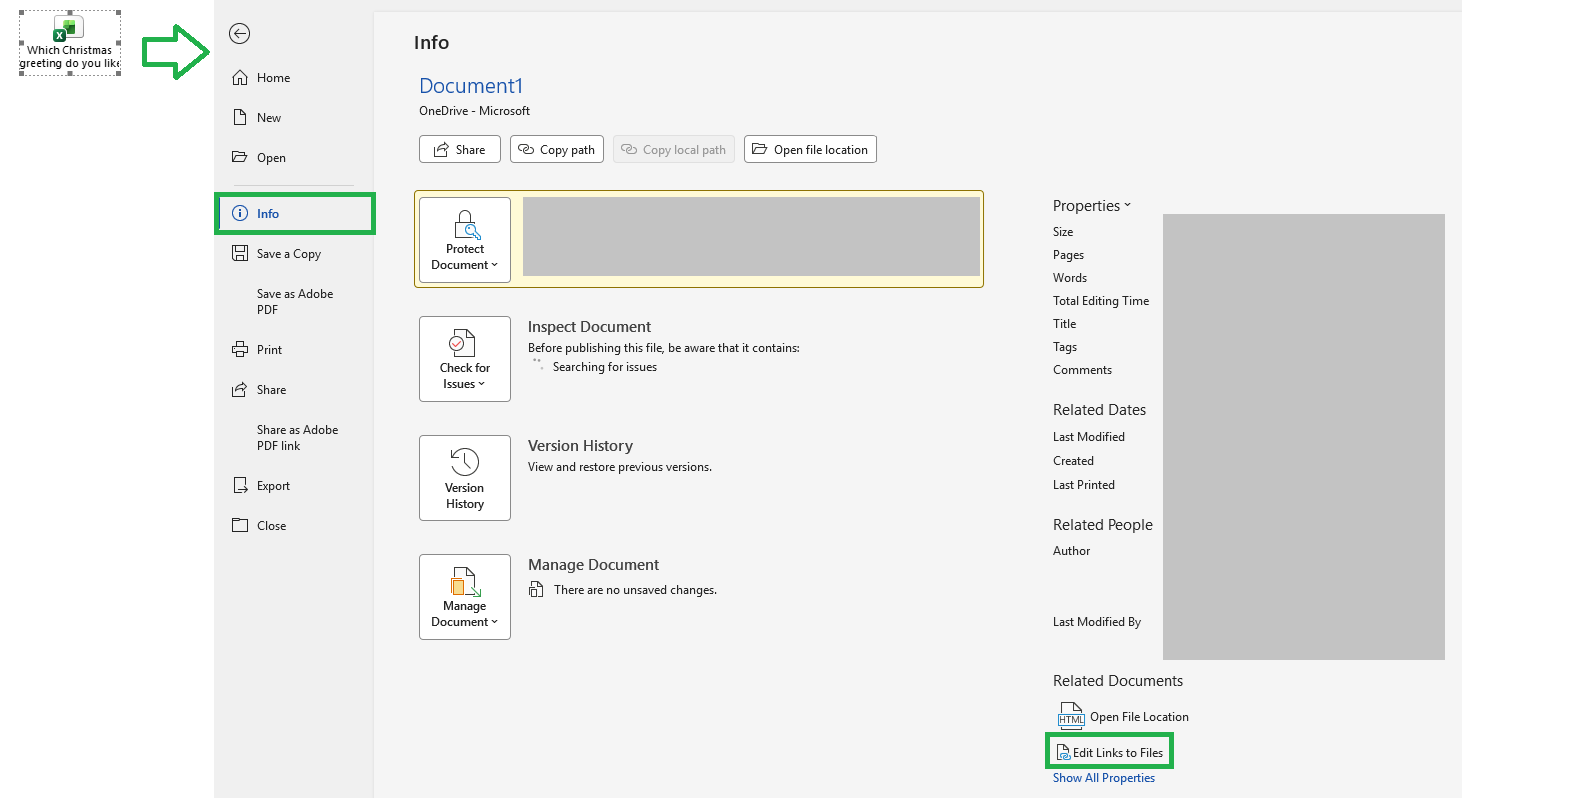This screenshot has width=1584, height=798.
Task: Open the Manage Document dropdown
Action: coord(465,597)
